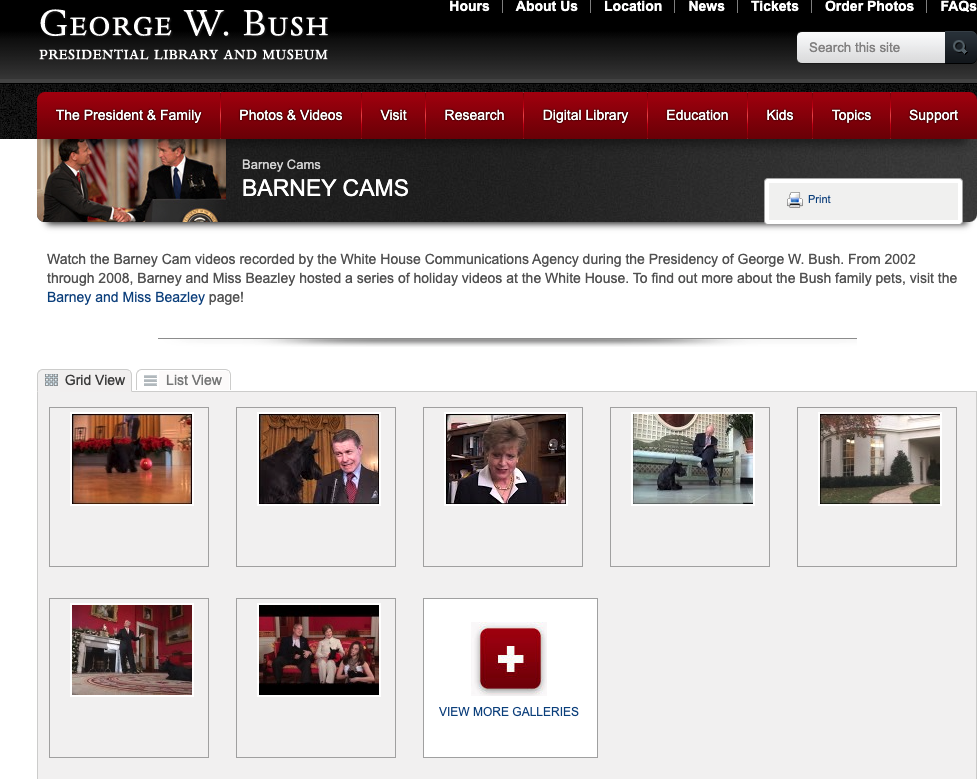The image size is (977, 779).
Task: Click the search magnifier icon
Action: [960, 47]
